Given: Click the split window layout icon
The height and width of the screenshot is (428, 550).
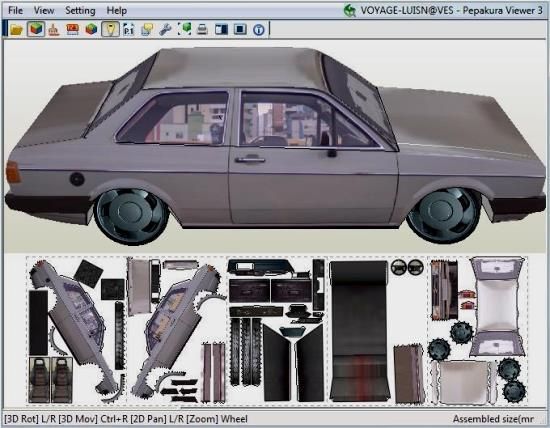Looking at the screenshot, I should [x=221, y=29].
